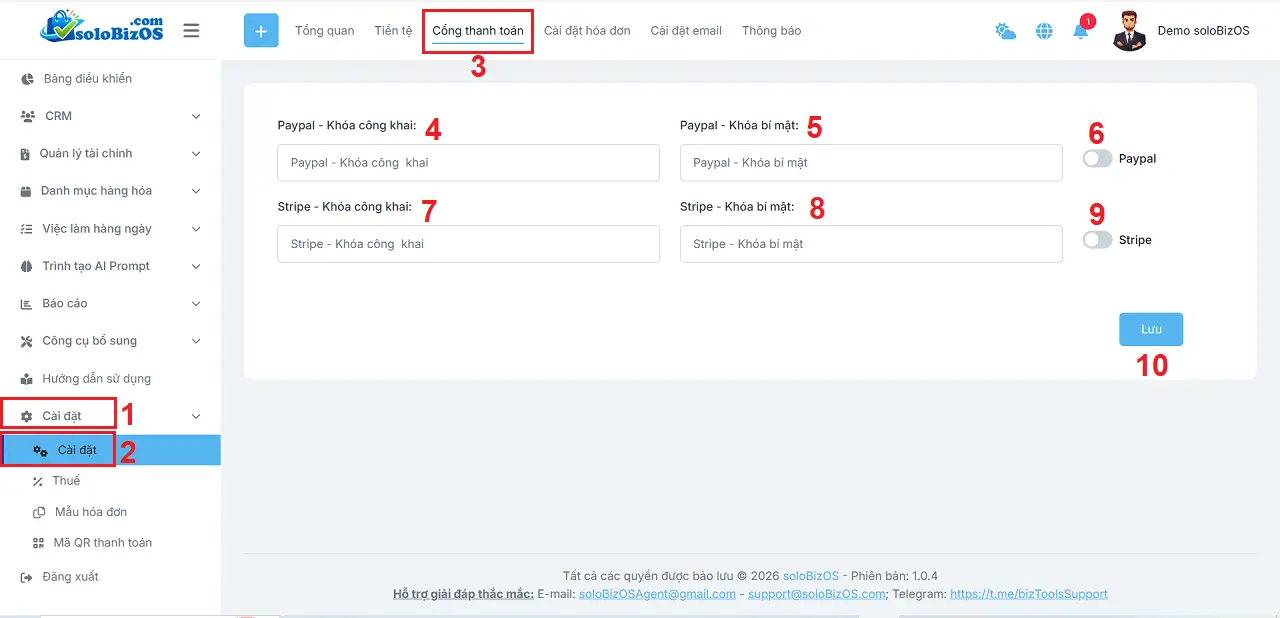The image size is (1280, 618).
Task: Expand Danh mục hàng hóa chevron
Action: click(196, 191)
